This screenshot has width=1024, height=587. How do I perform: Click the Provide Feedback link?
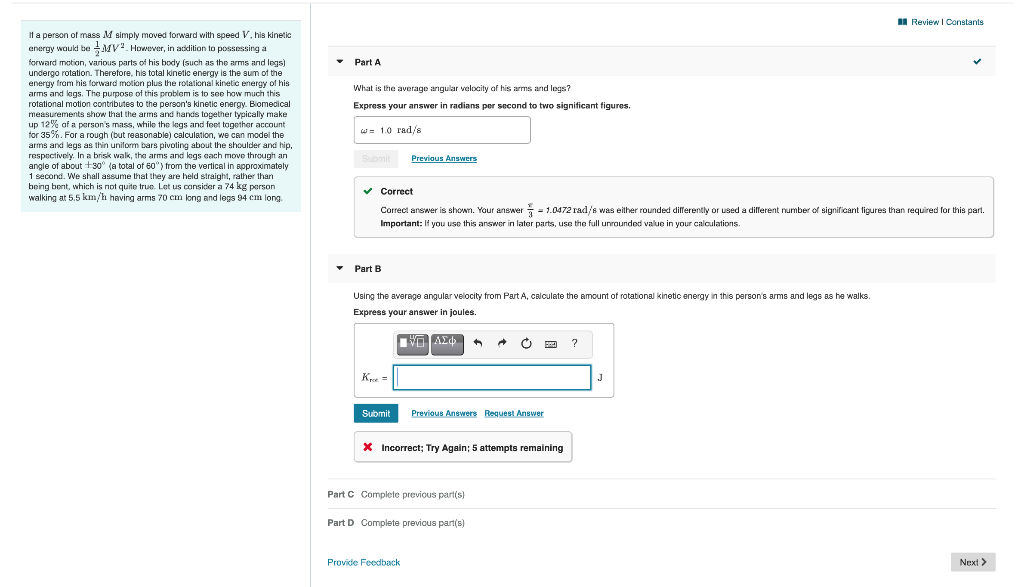[x=363, y=562]
